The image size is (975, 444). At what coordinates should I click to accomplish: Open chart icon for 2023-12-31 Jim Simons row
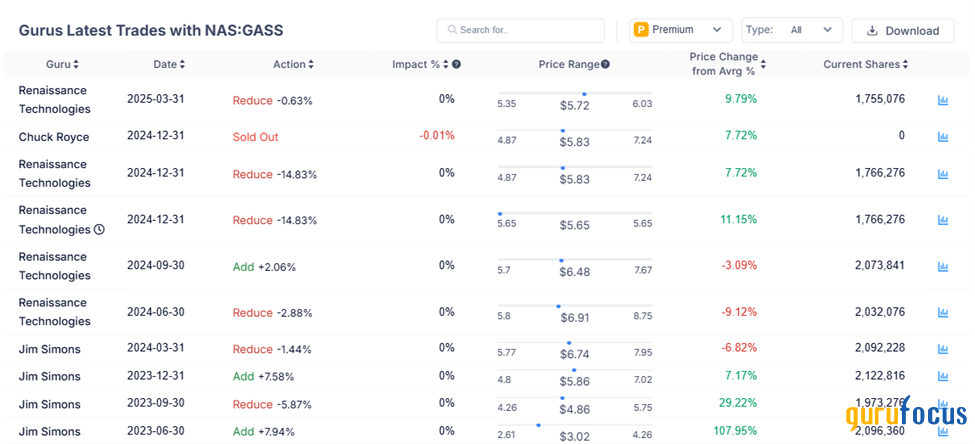943,376
